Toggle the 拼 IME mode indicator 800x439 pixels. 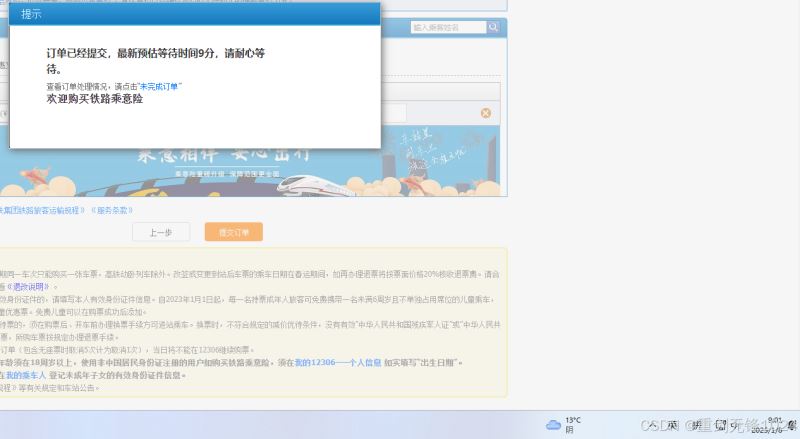[696, 425]
